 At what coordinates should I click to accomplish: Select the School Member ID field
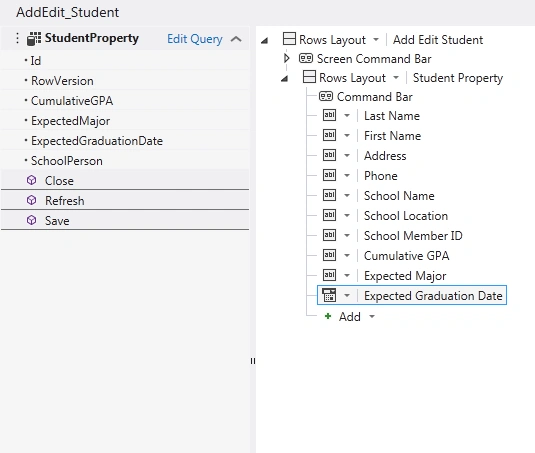413,236
